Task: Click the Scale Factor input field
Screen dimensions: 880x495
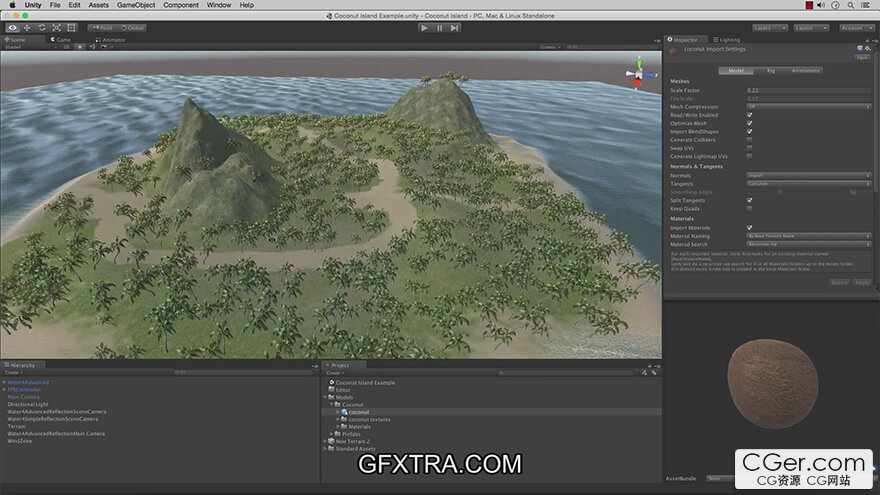Action: pos(808,90)
